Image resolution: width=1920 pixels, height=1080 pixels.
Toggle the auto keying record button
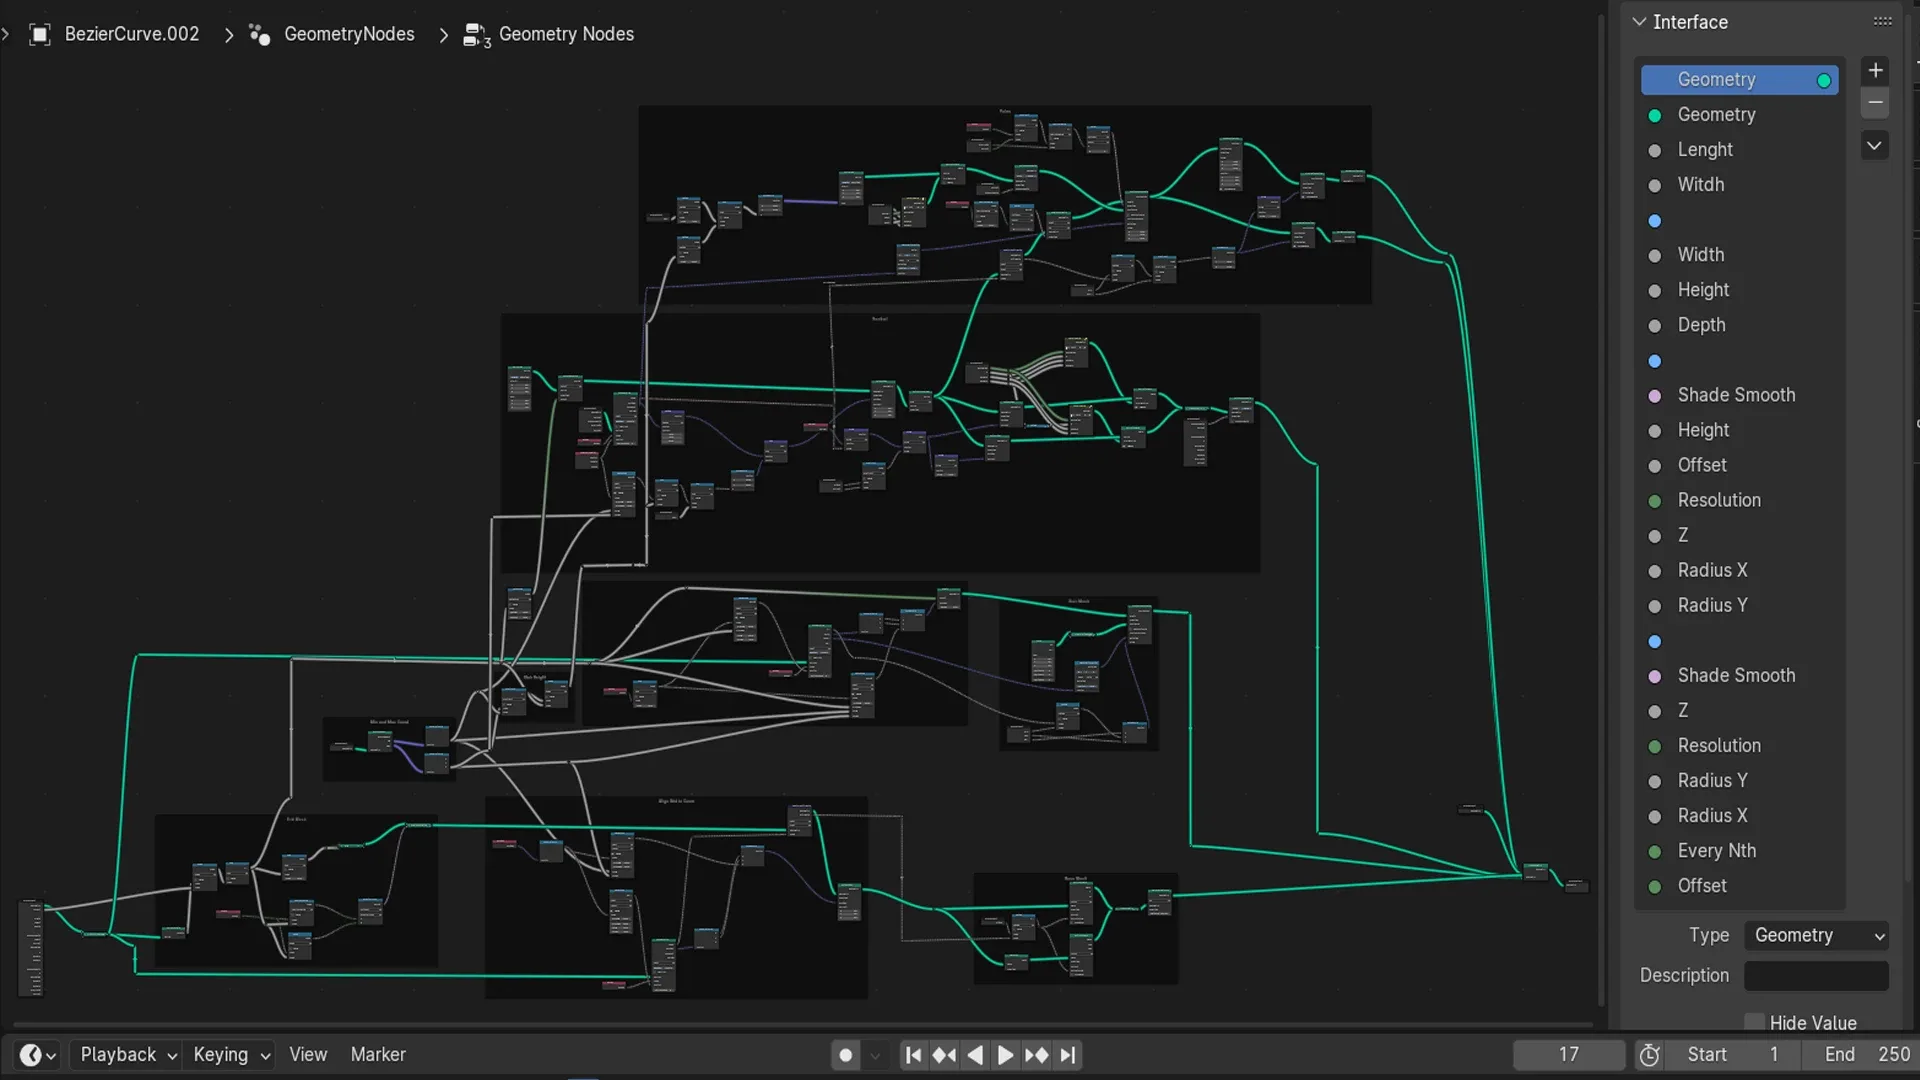point(845,1055)
